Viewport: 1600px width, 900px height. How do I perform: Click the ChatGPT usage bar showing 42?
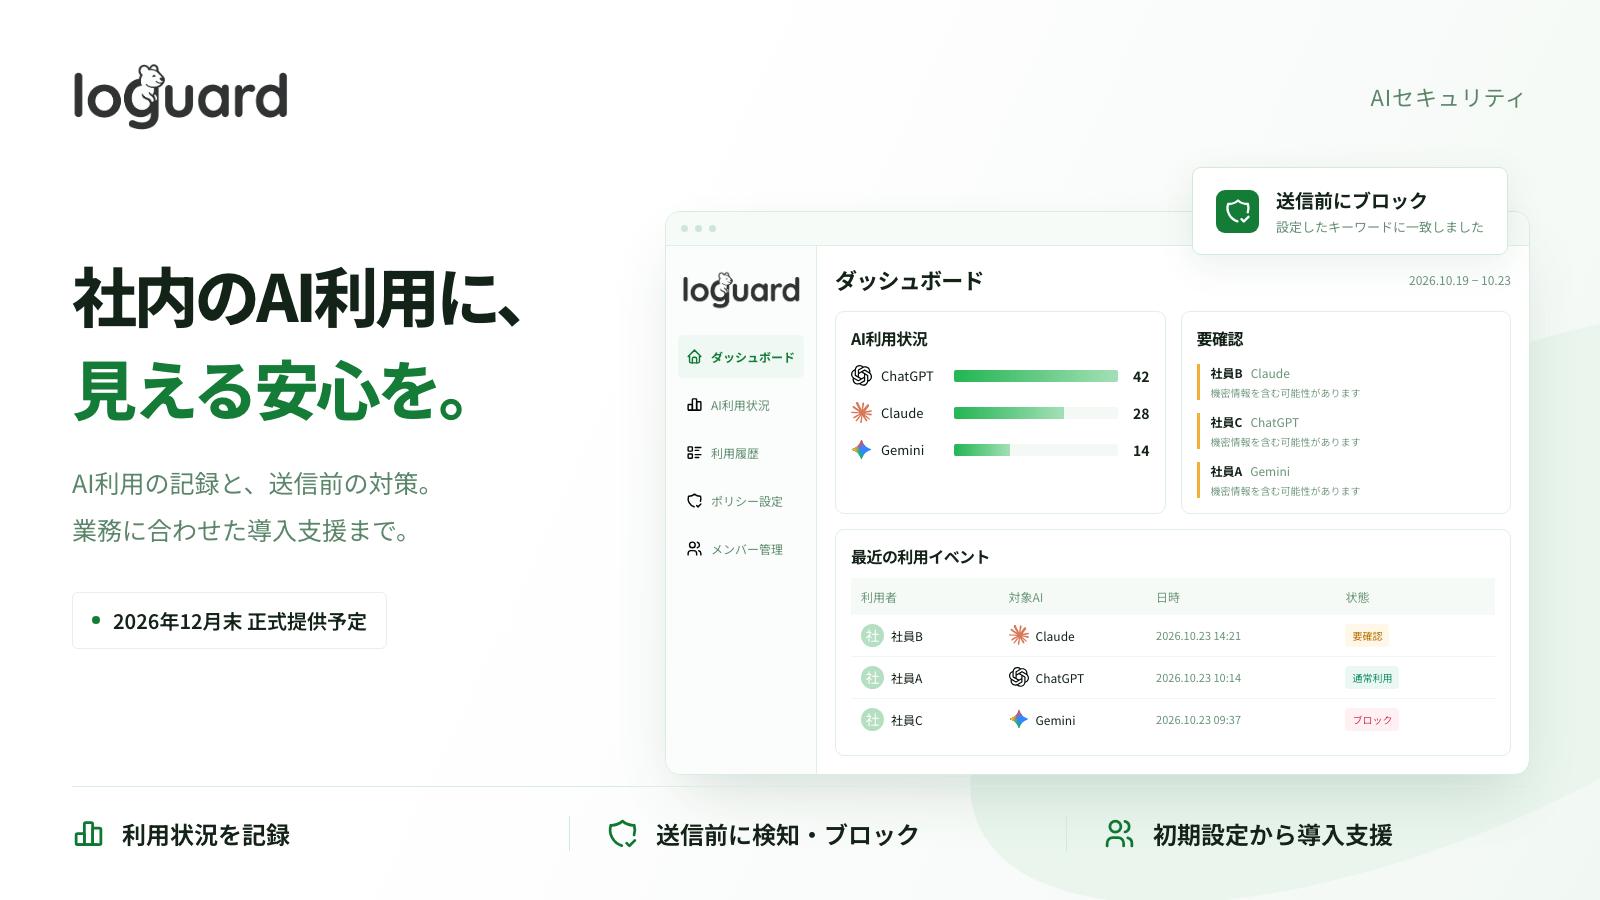click(1036, 376)
